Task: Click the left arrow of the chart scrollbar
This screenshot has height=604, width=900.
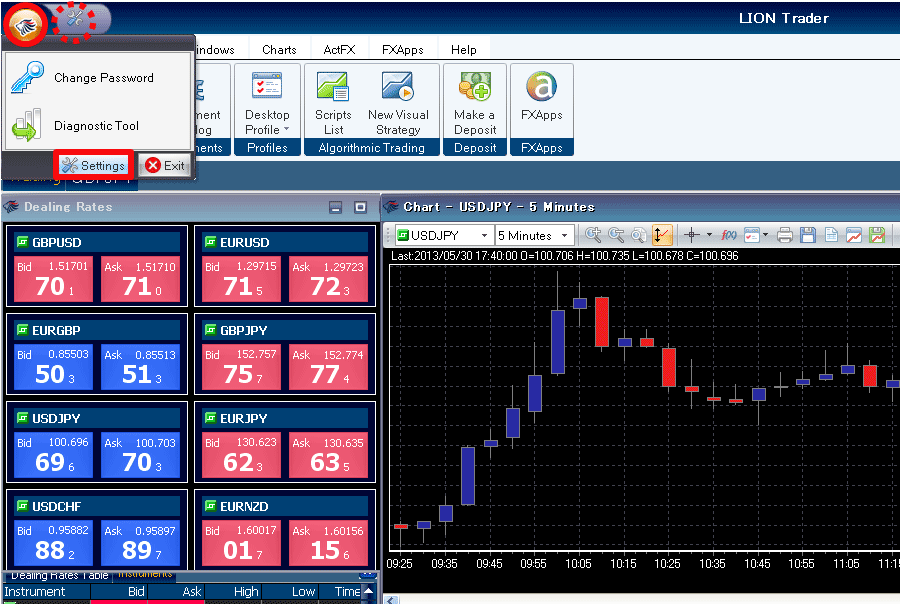Action: pos(391,599)
